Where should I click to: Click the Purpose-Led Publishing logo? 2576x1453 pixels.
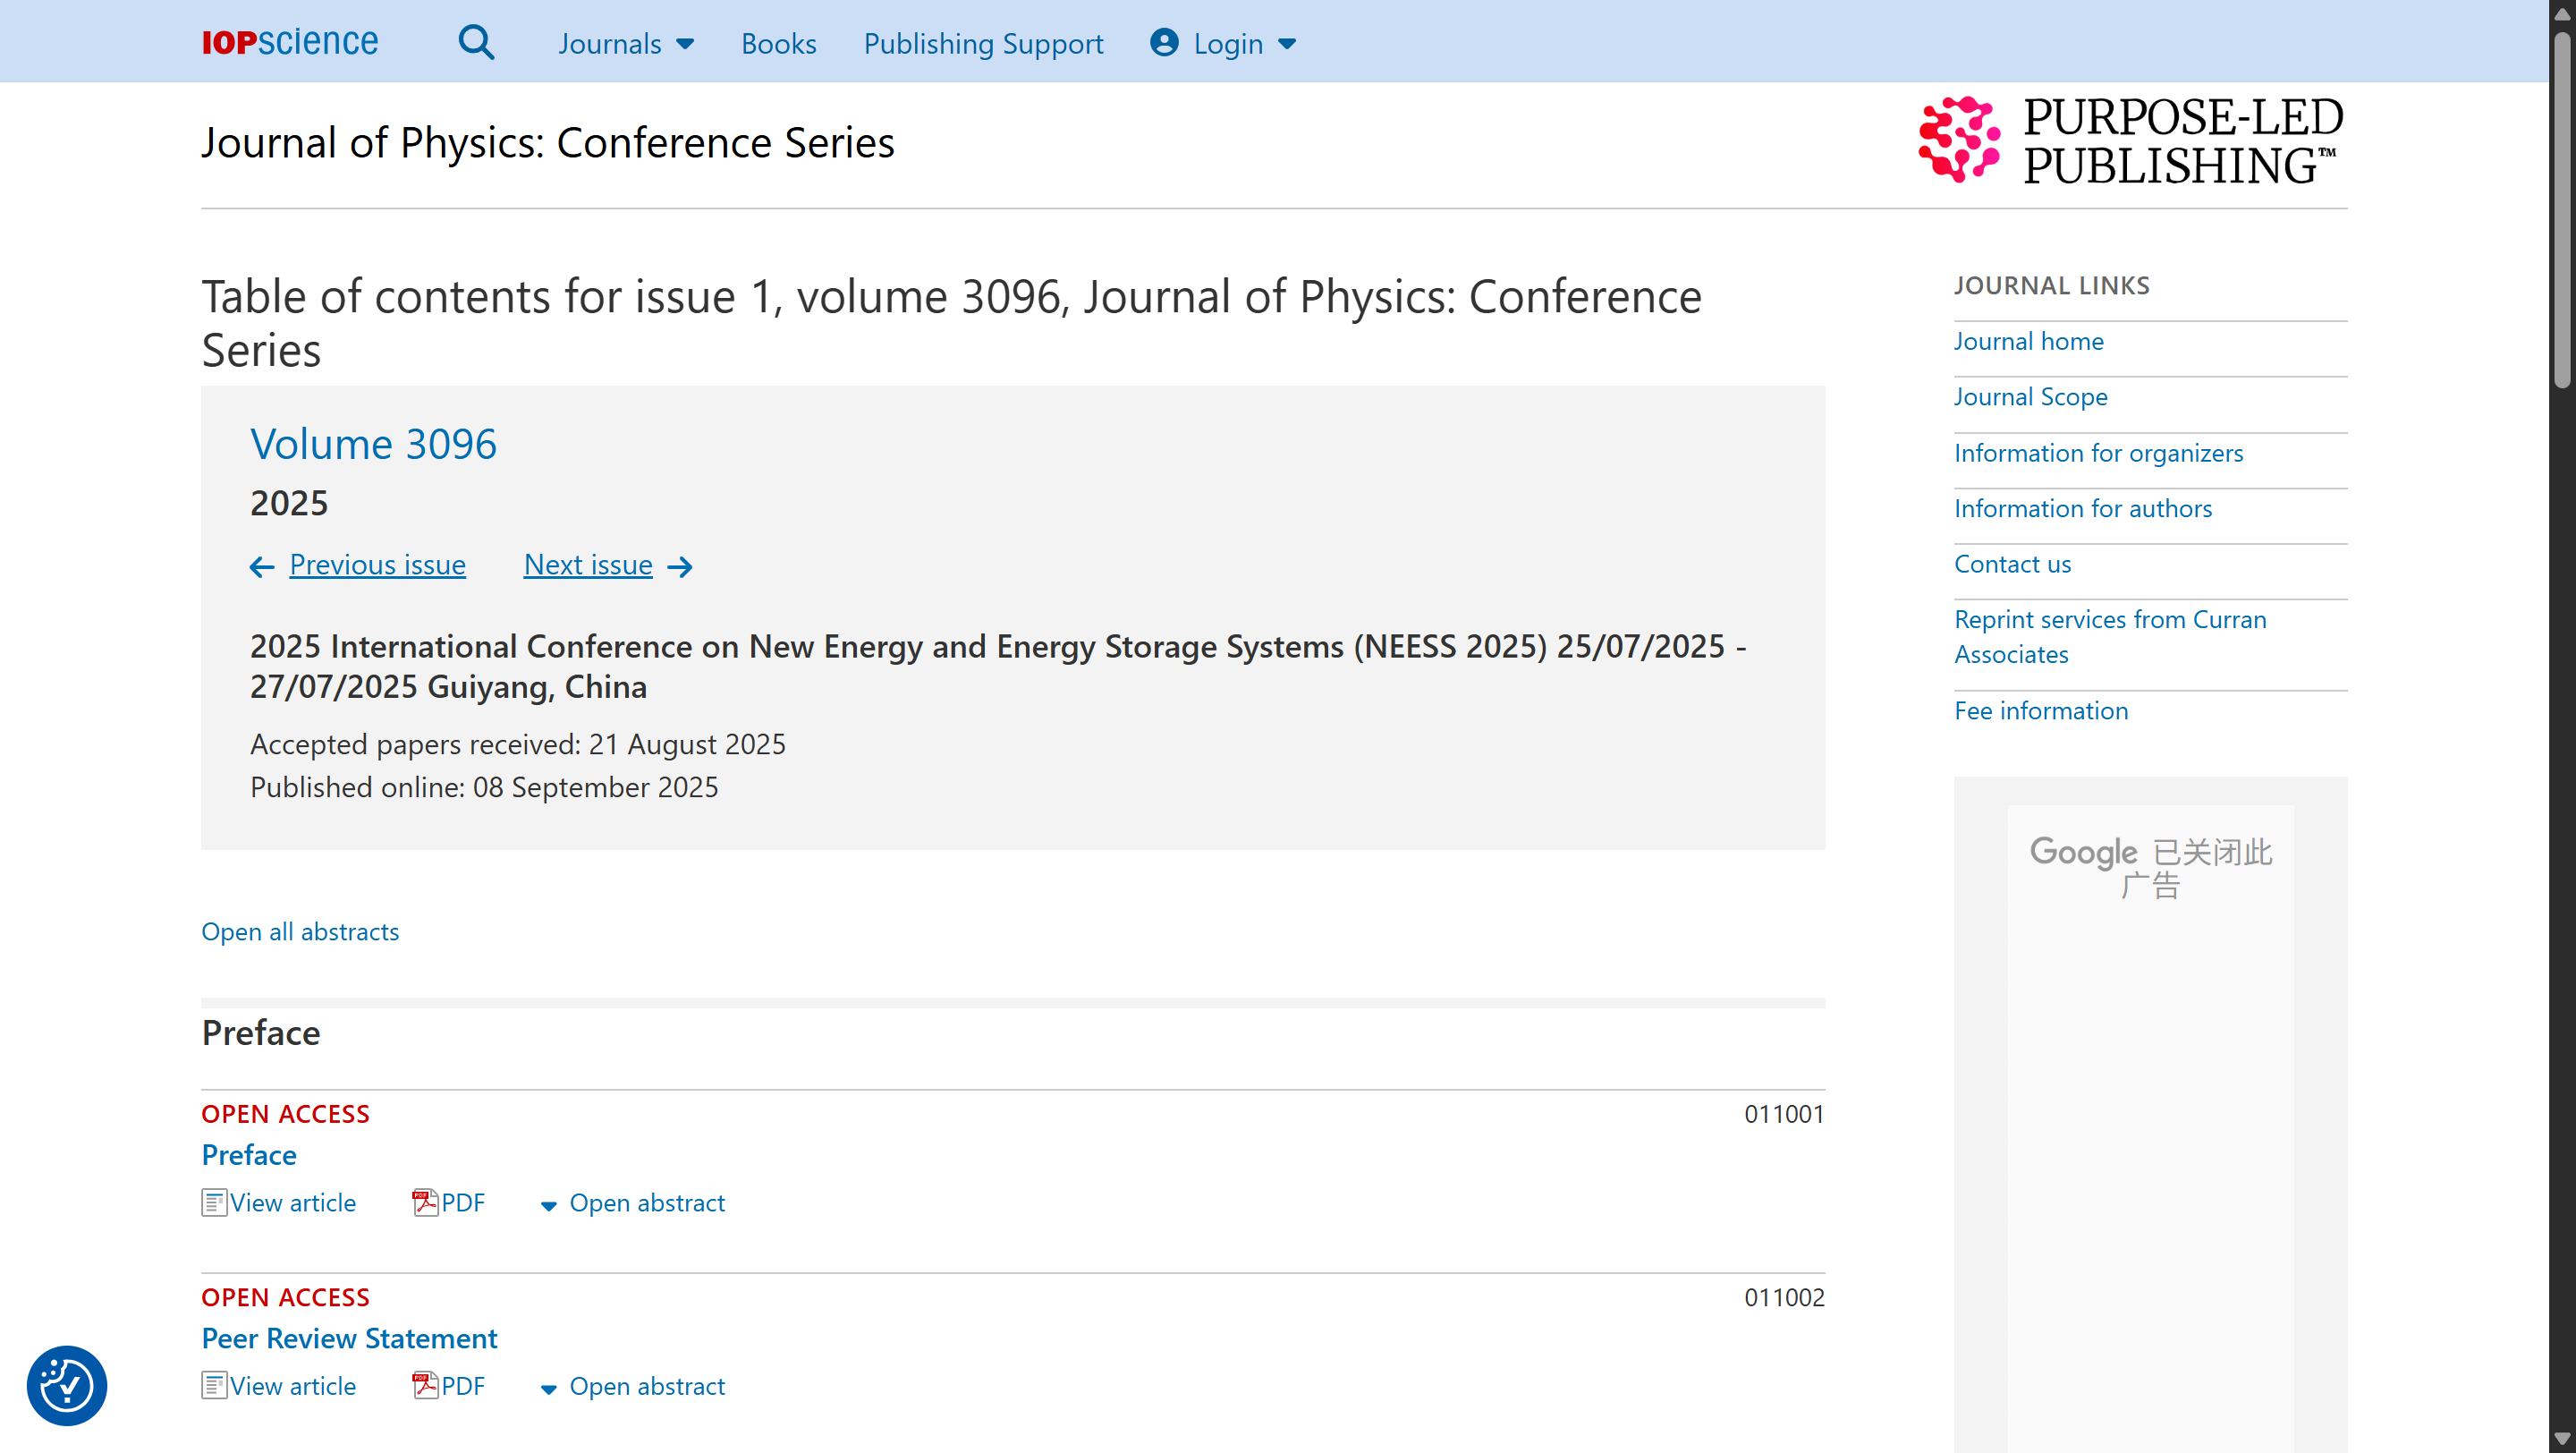pos(2130,141)
